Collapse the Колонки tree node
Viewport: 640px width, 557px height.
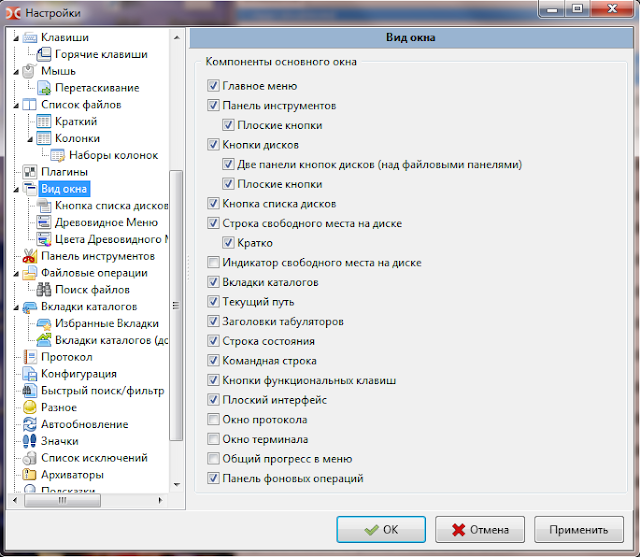tap(30, 139)
